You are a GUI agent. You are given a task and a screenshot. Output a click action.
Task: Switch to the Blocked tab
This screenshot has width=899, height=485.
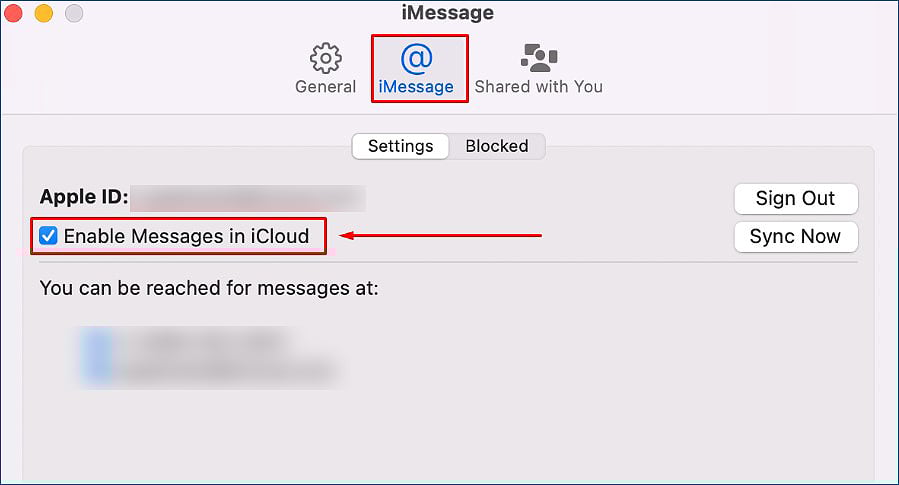pyautogui.click(x=497, y=146)
